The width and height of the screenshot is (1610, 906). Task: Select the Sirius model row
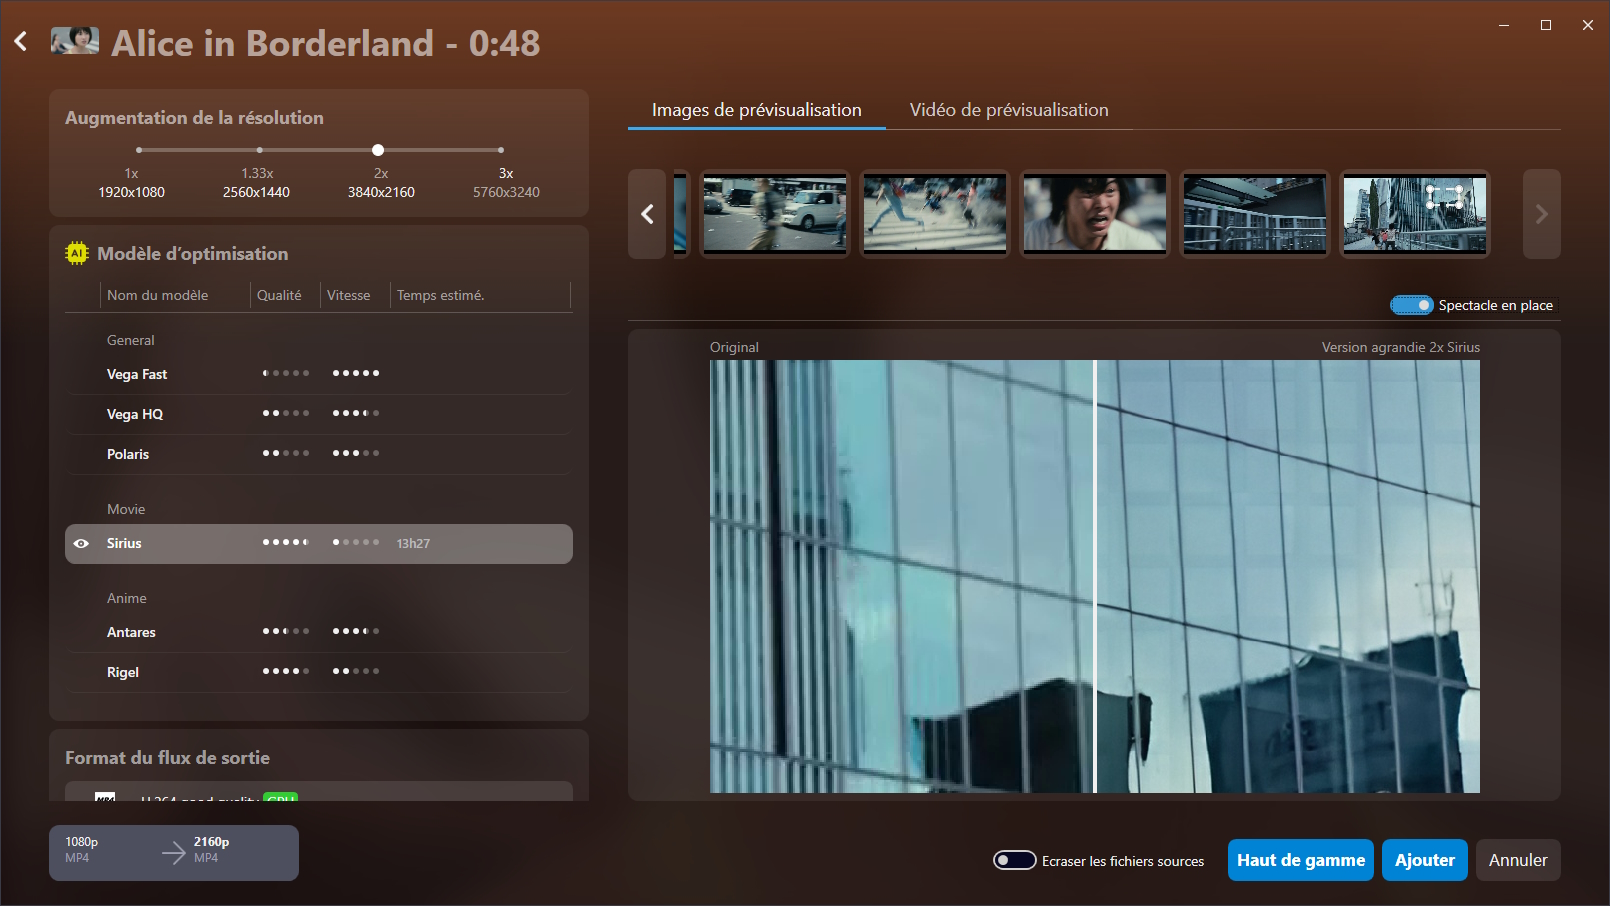[x=319, y=544]
